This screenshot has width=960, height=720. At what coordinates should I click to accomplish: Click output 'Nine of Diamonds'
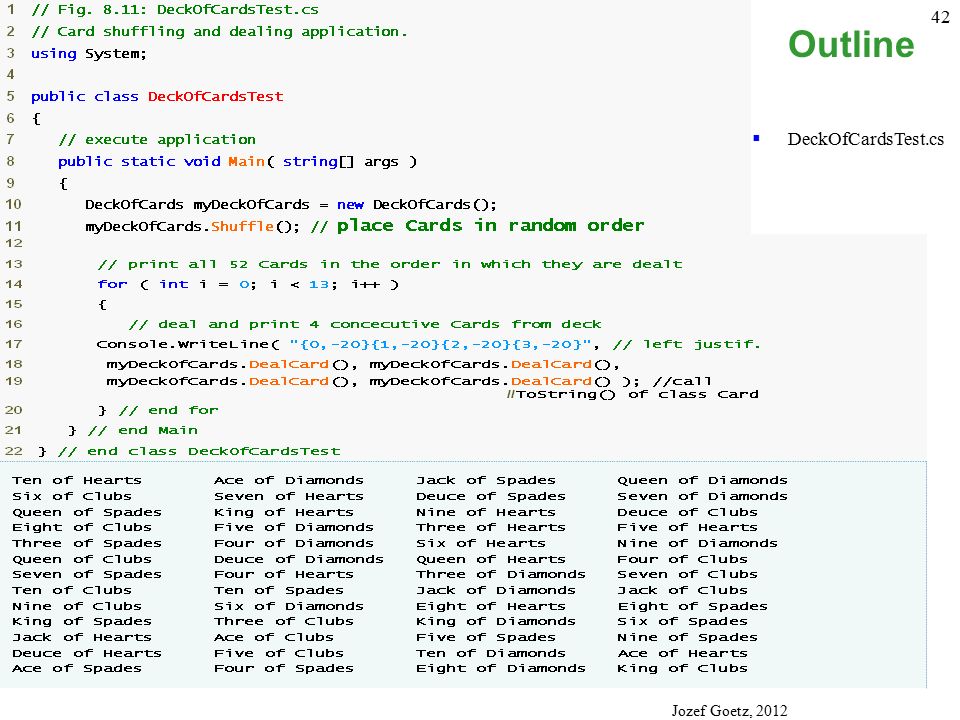tap(697, 544)
